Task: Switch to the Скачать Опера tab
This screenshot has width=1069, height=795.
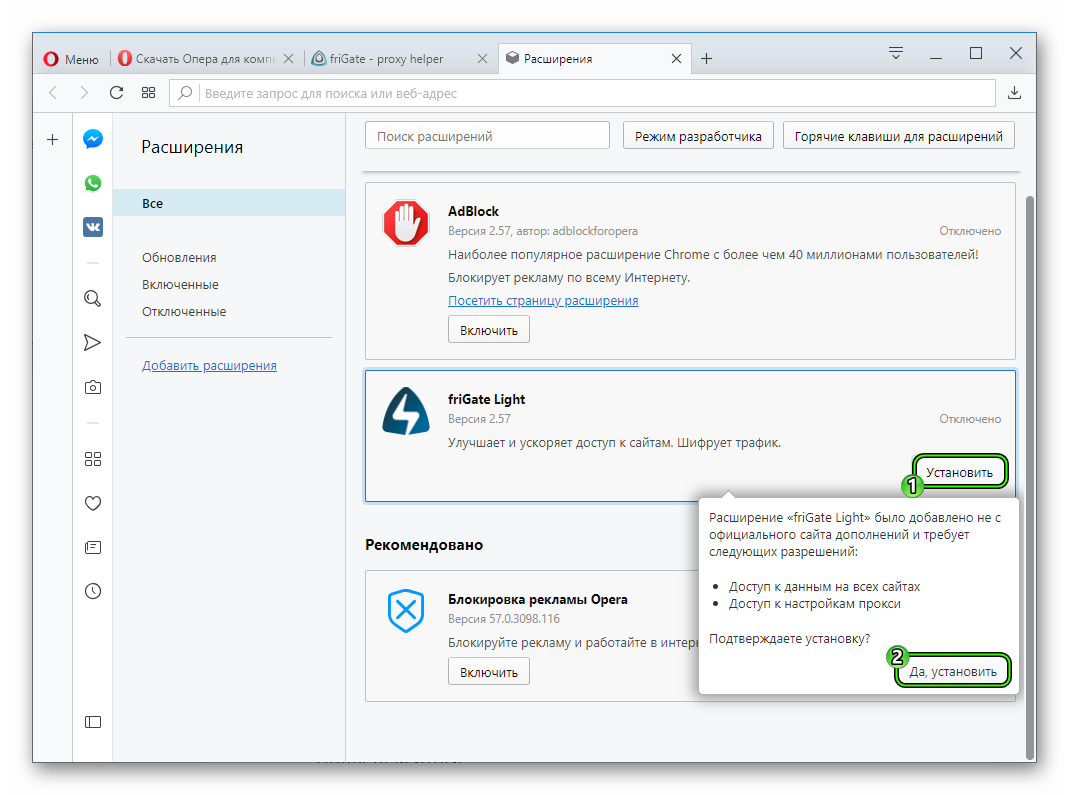Action: coord(196,59)
